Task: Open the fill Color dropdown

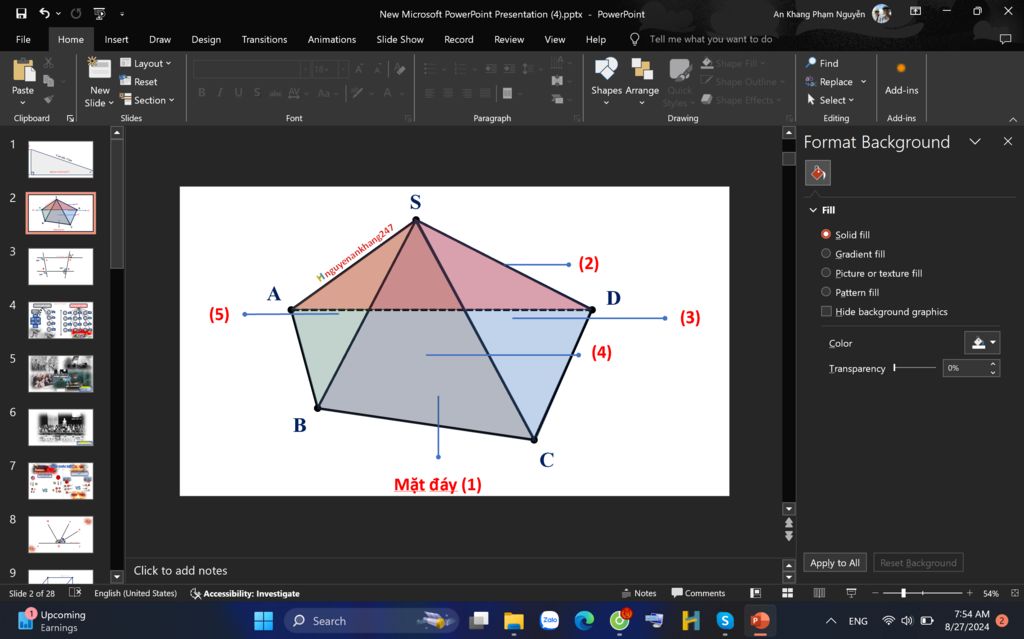Action: (x=981, y=343)
